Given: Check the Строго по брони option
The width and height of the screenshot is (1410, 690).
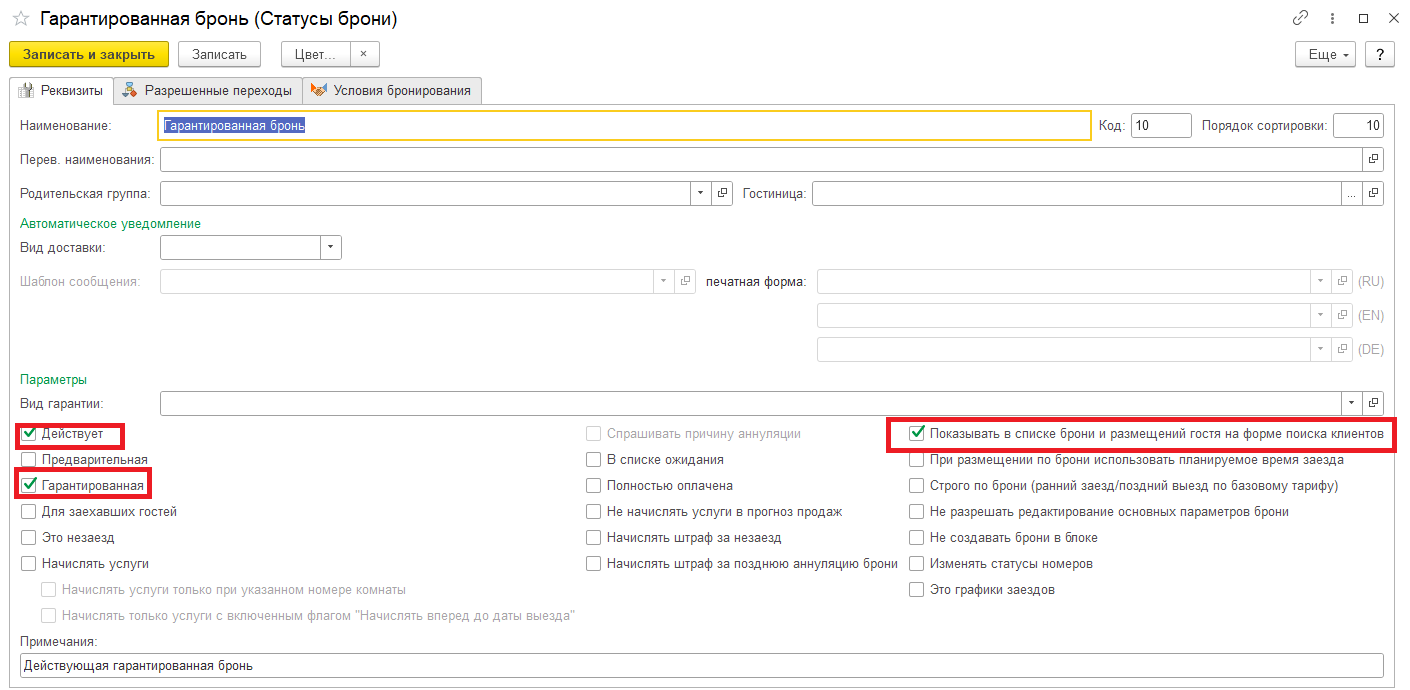Looking at the screenshot, I should 916,486.
